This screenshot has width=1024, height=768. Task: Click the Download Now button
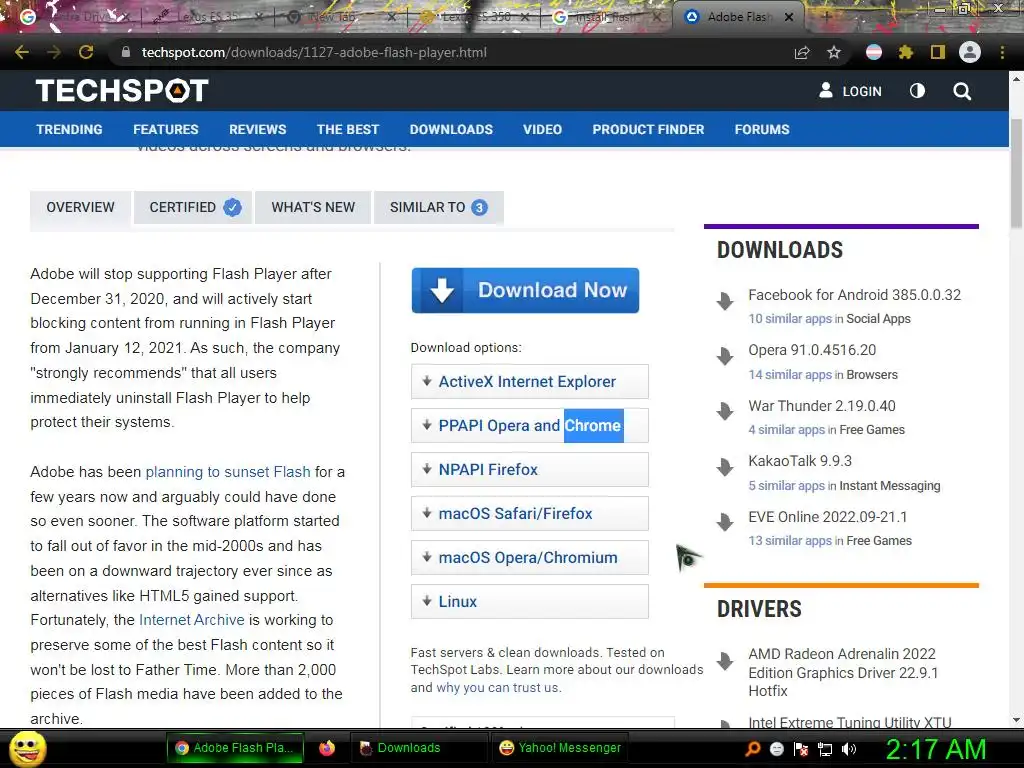525,290
